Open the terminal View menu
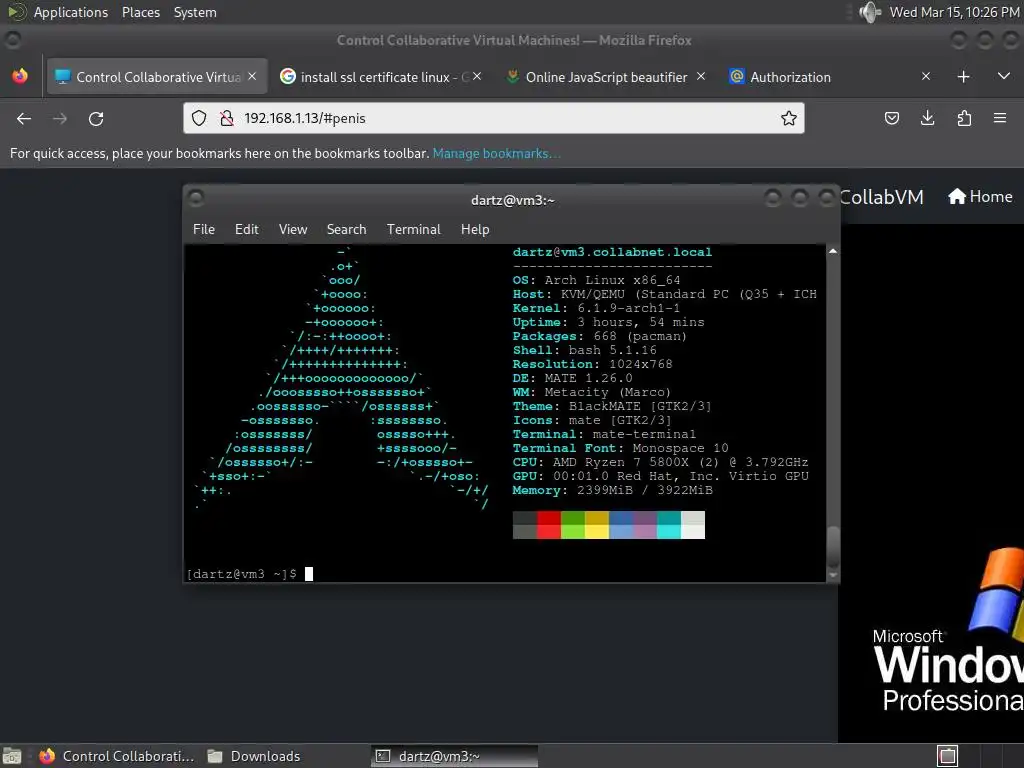The image size is (1024, 768). click(293, 229)
